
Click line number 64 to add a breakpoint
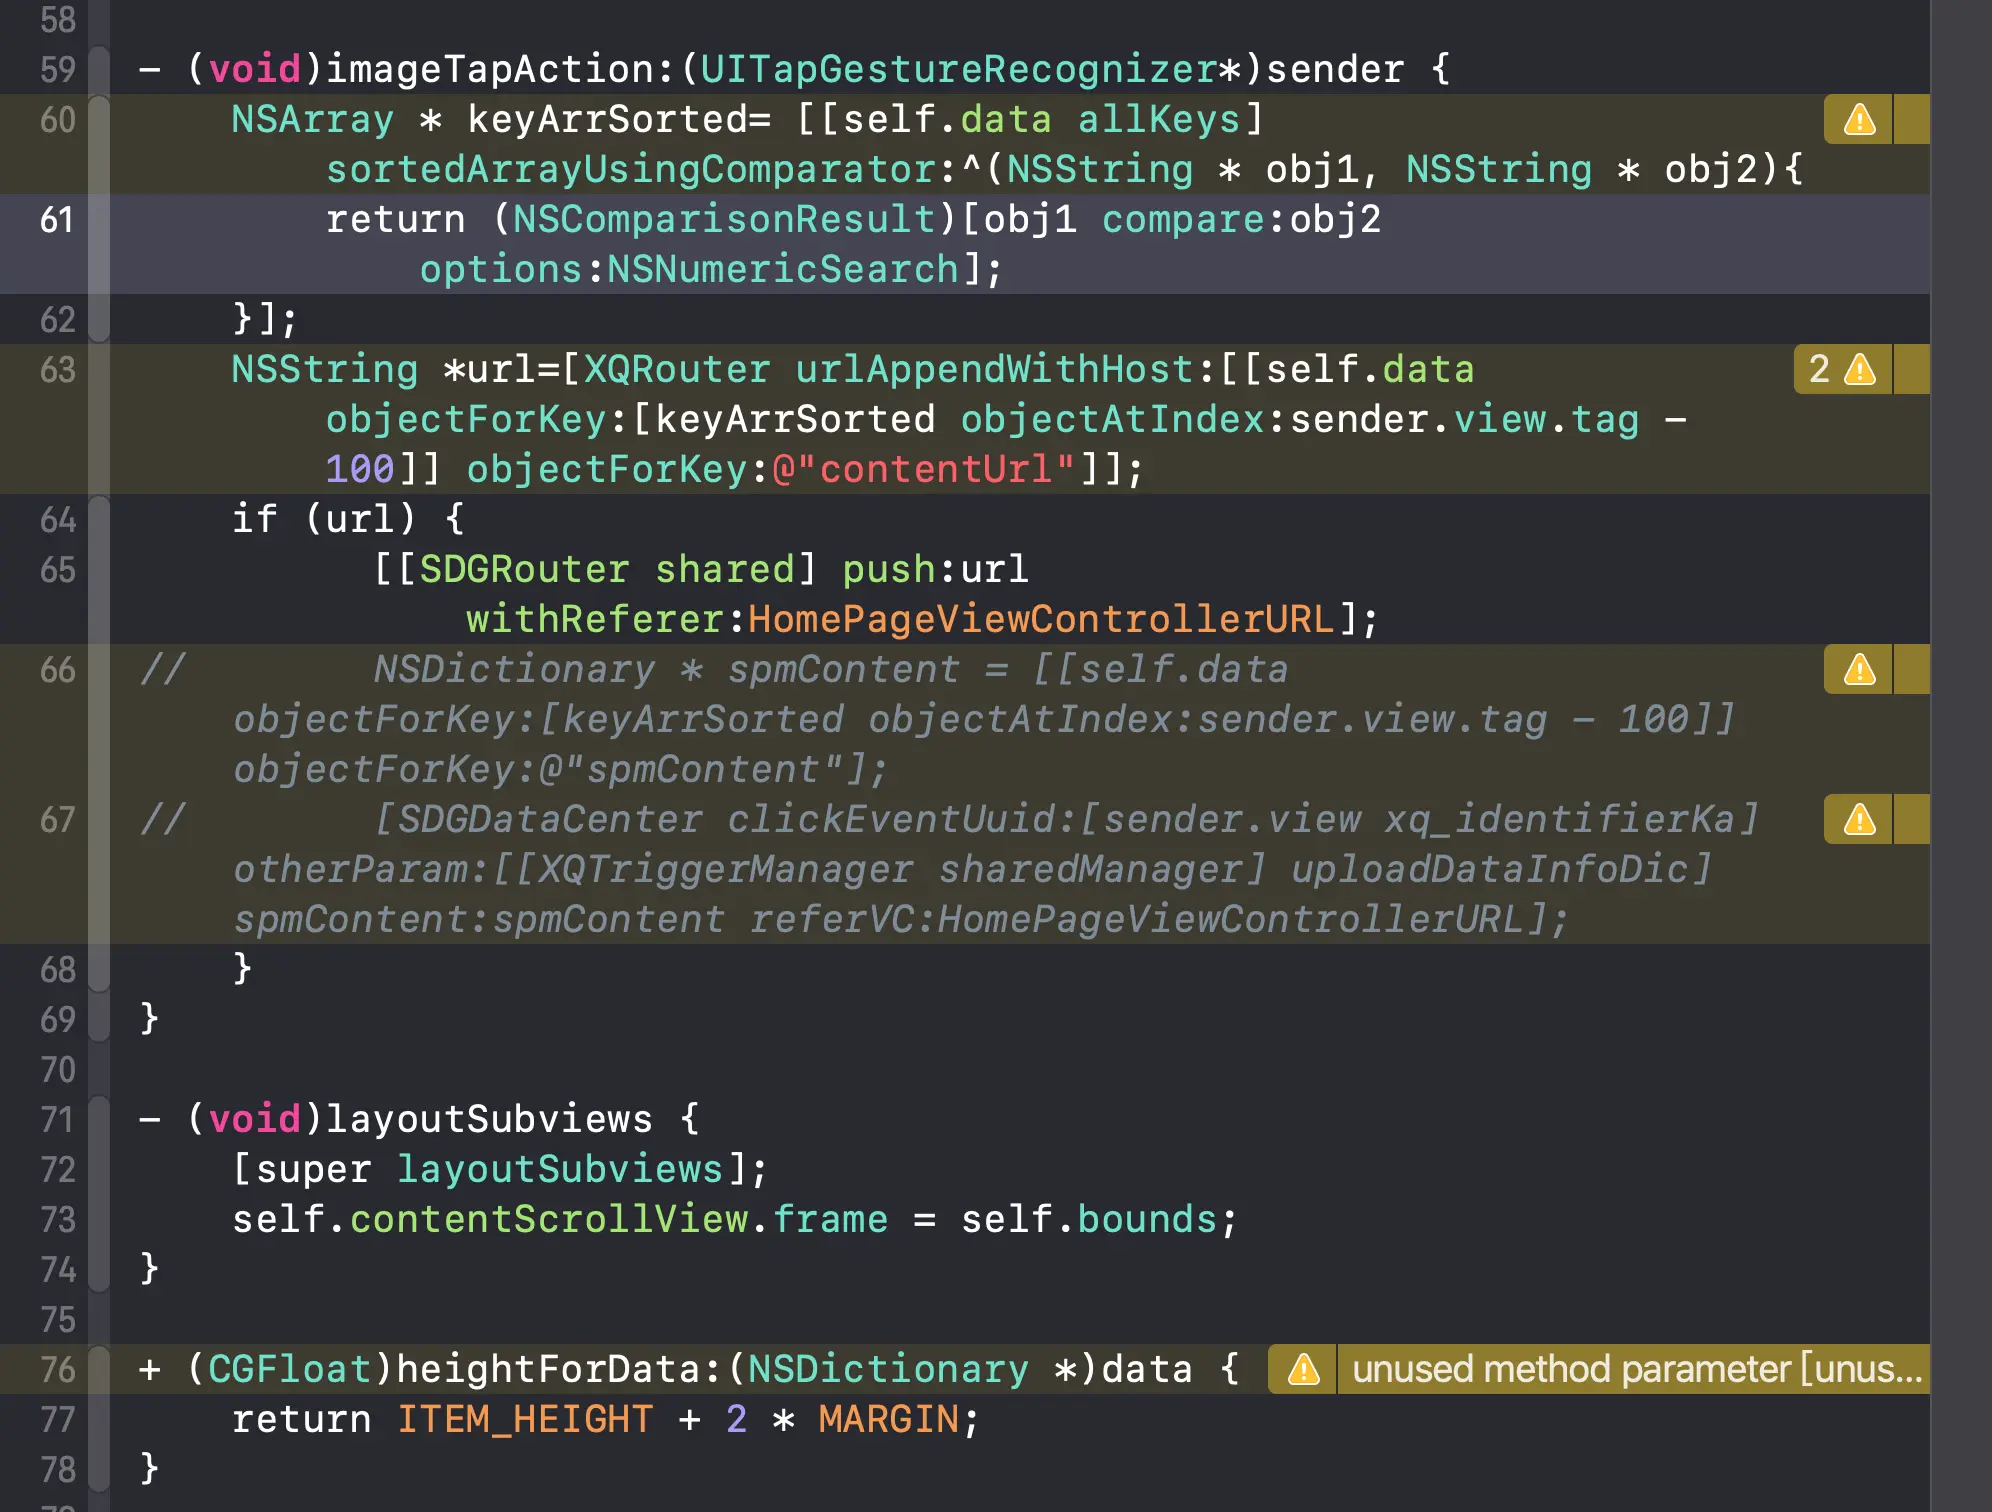coord(56,520)
